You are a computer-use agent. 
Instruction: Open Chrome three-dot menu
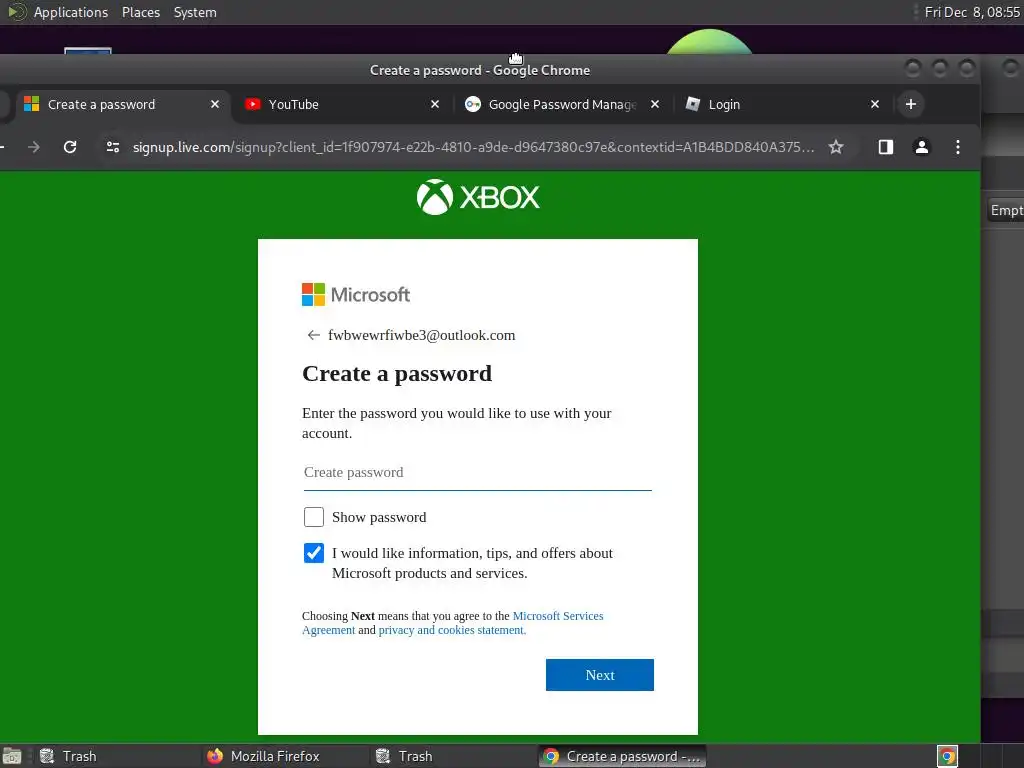pos(957,147)
